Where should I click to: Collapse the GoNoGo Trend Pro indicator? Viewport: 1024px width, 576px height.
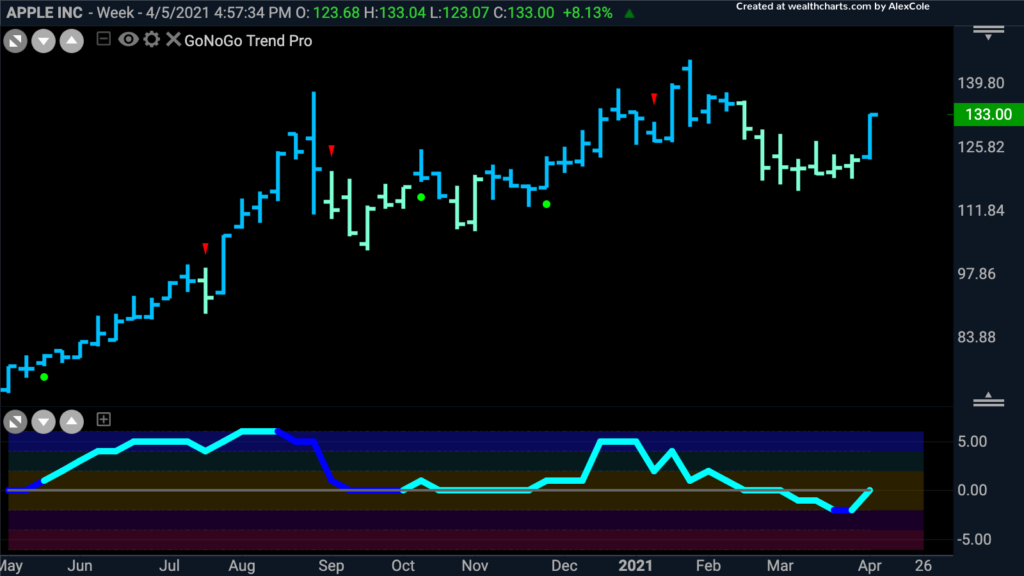[x=103, y=39]
